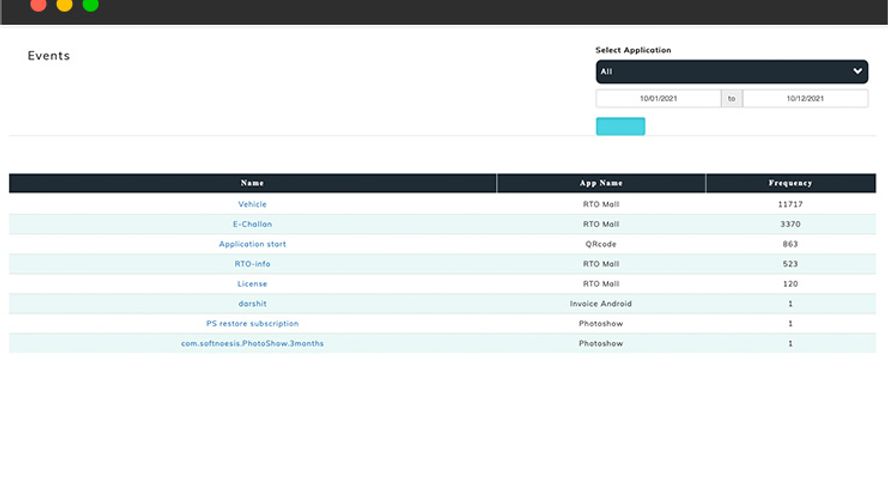Open the Vehicle event link

[x=252, y=204]
